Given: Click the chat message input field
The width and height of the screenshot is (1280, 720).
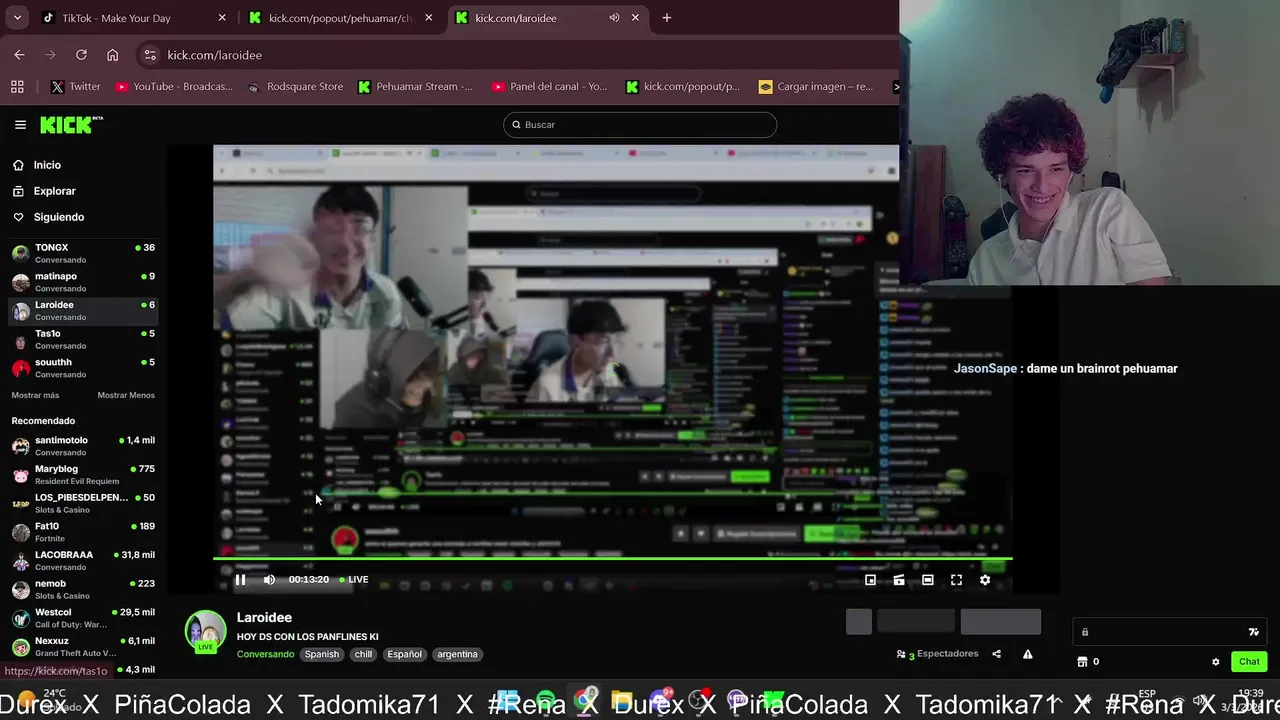Looking at the screenshot, I should click(x=1170, y=632).
